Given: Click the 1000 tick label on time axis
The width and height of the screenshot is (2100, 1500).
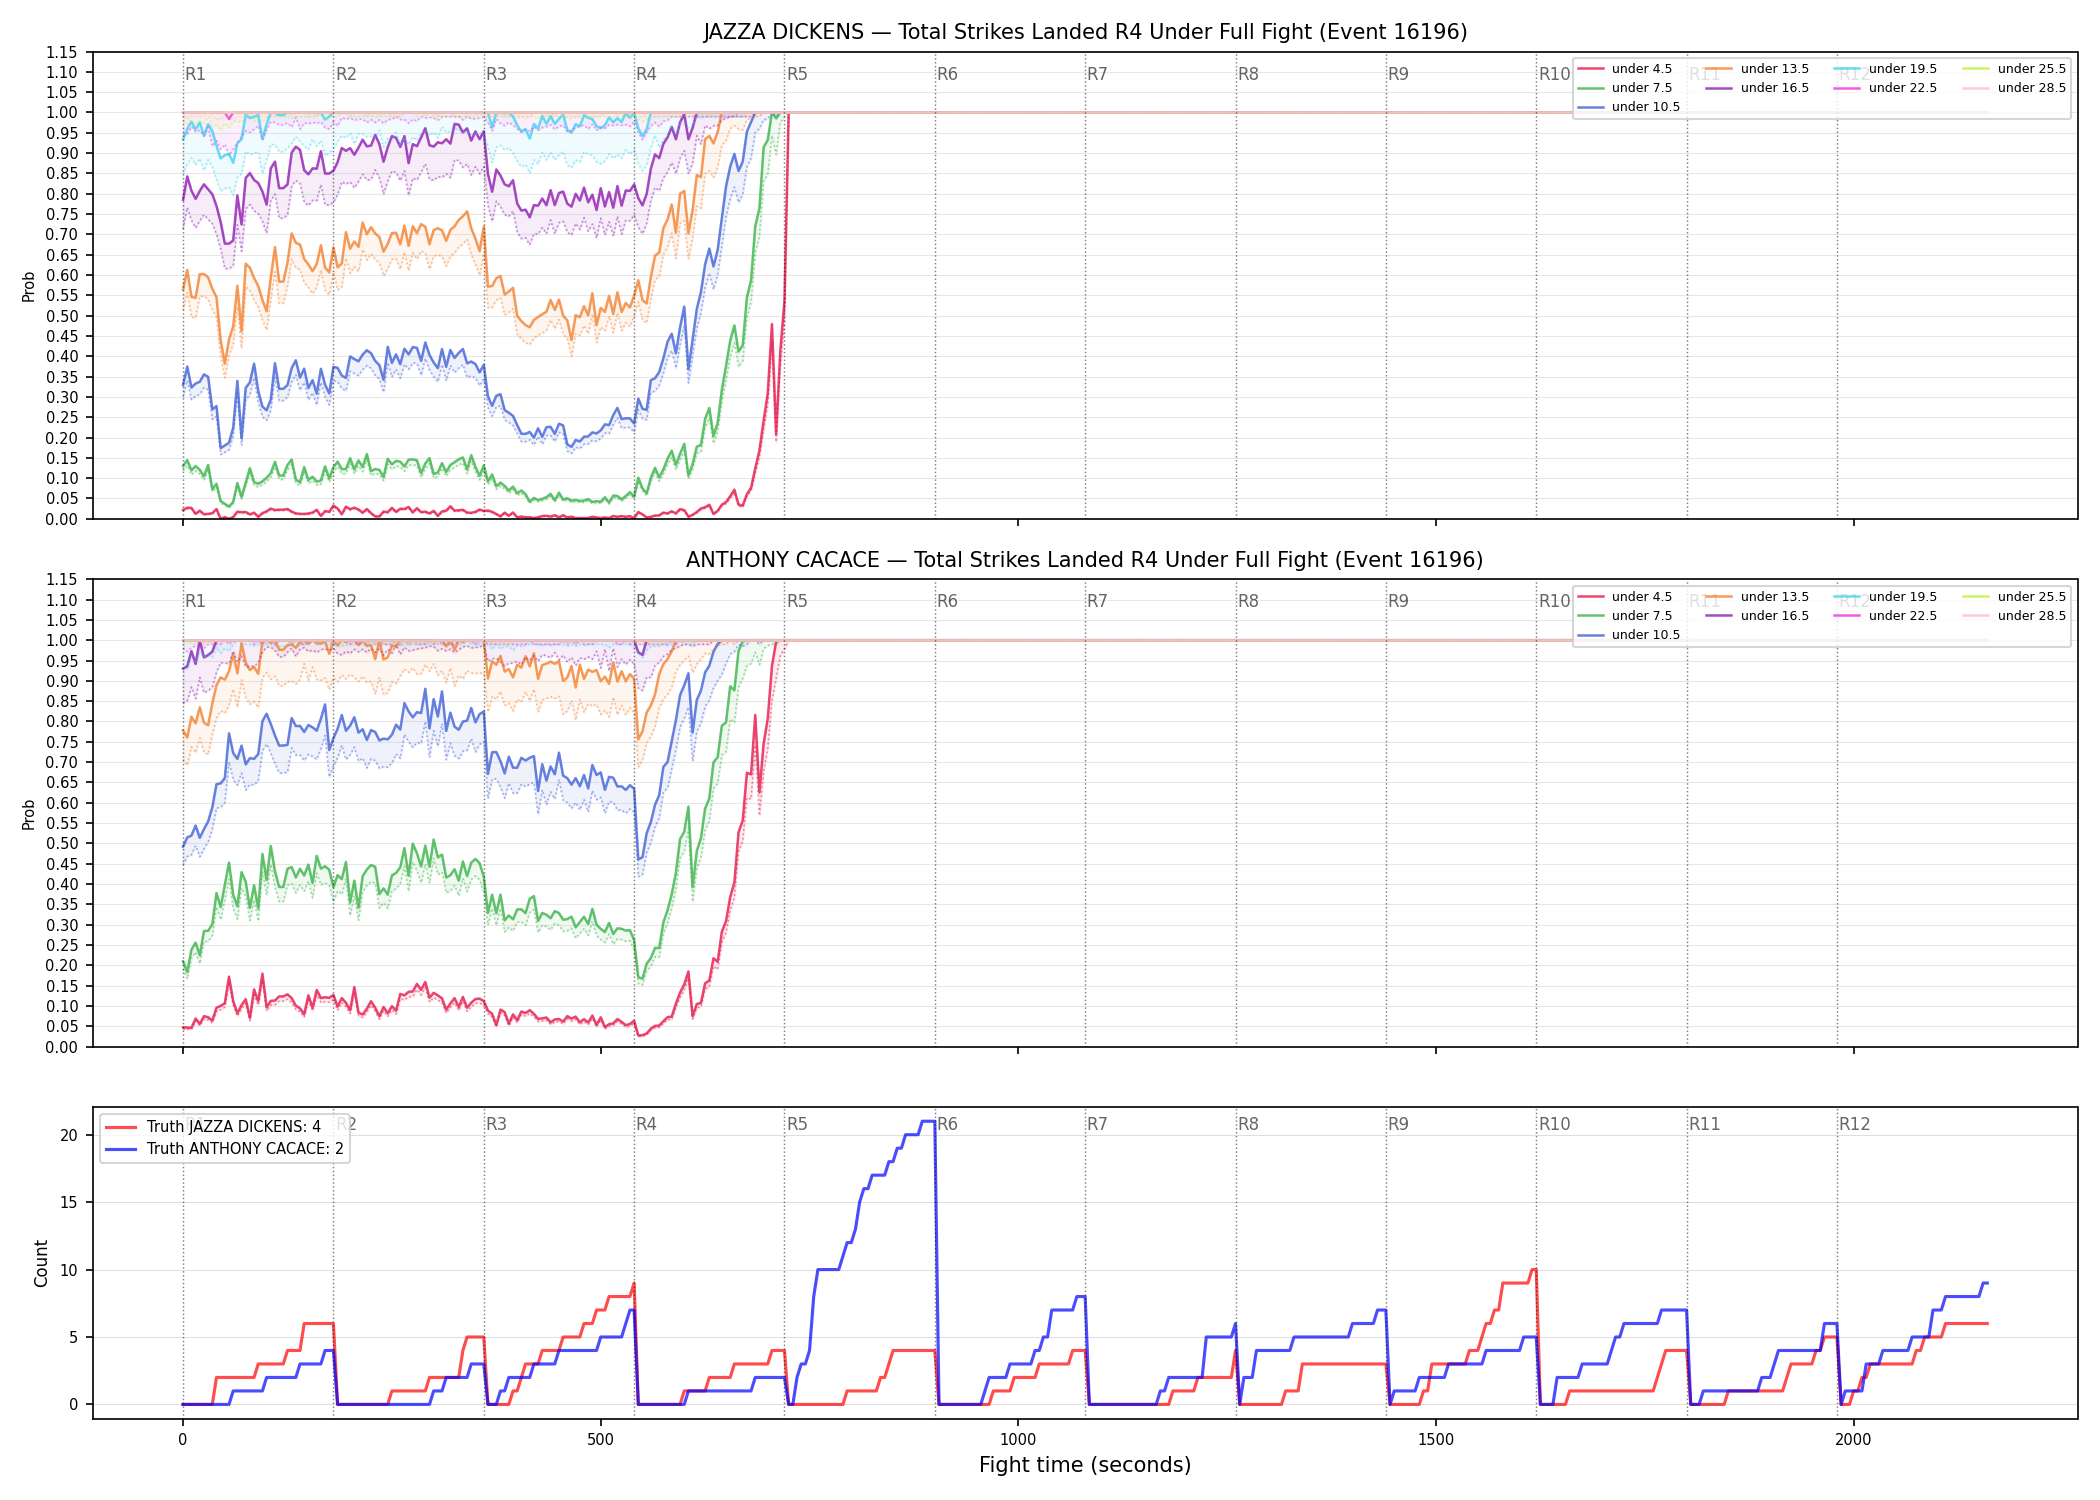Looking at the screenshot, I should 1018,1440.
